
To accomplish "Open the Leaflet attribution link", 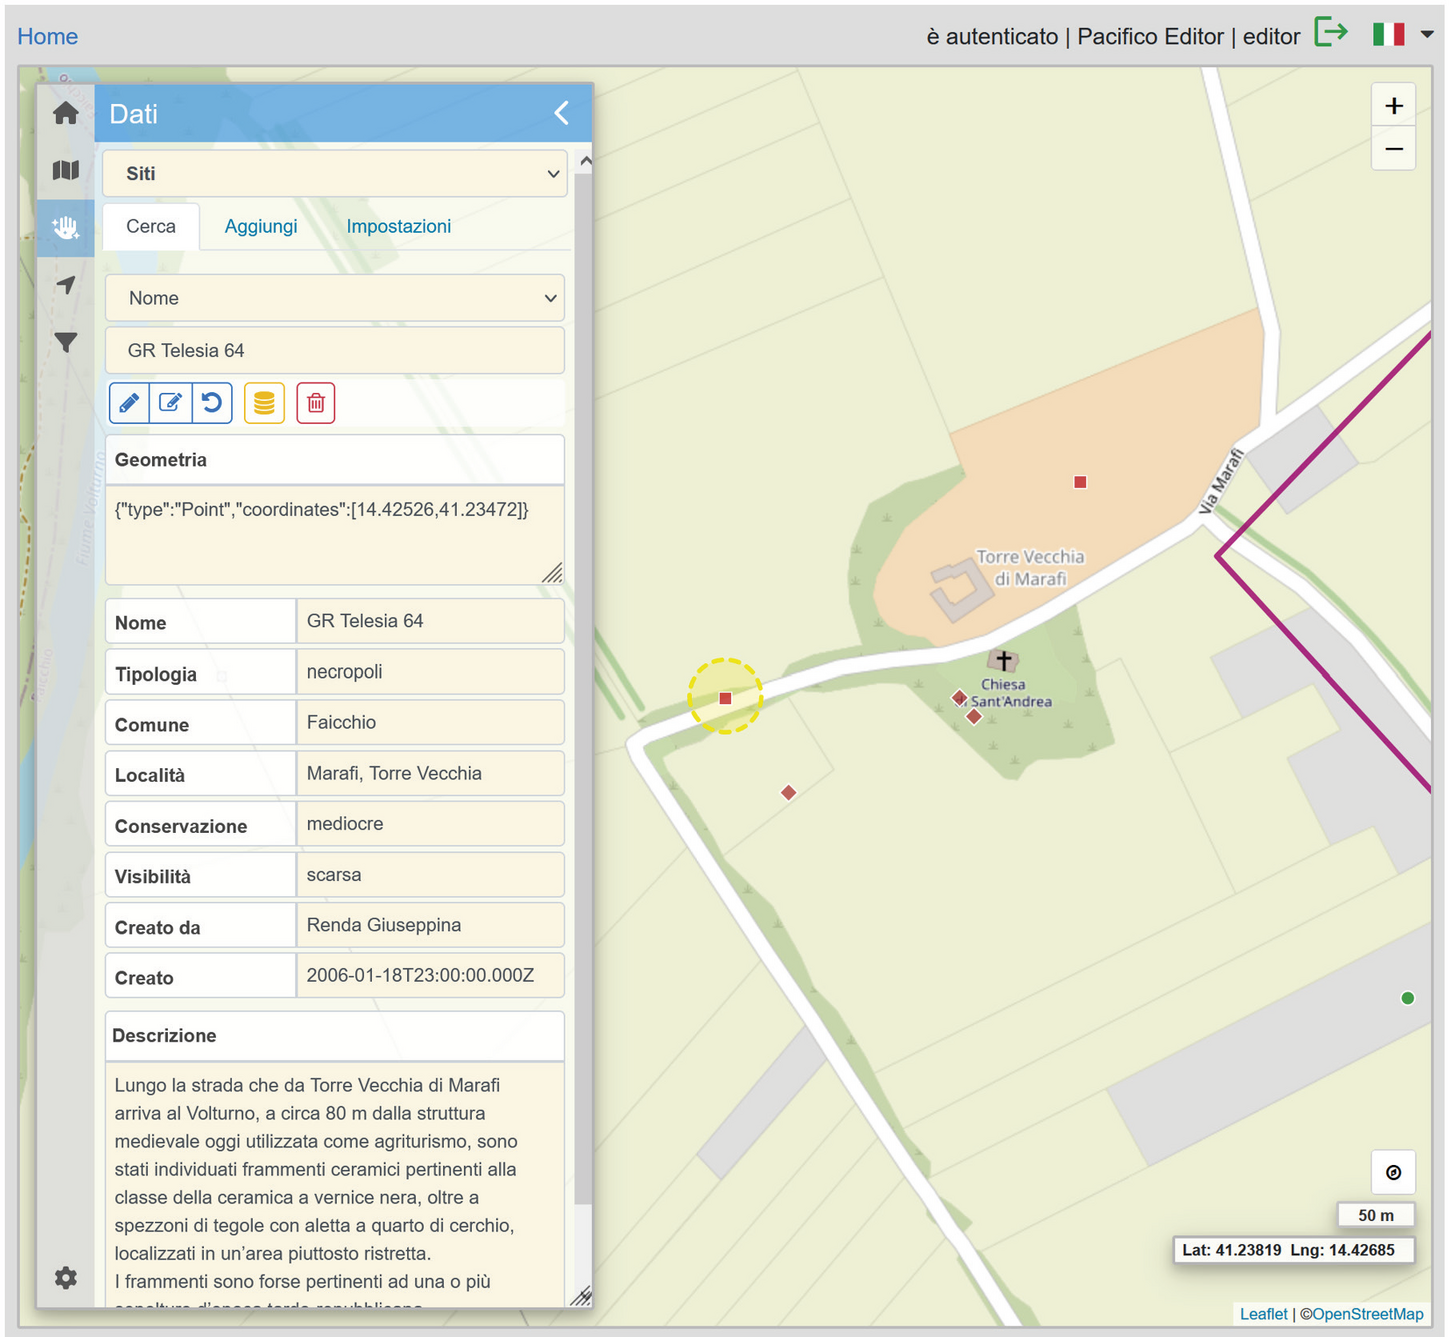I will 1263,1314.
